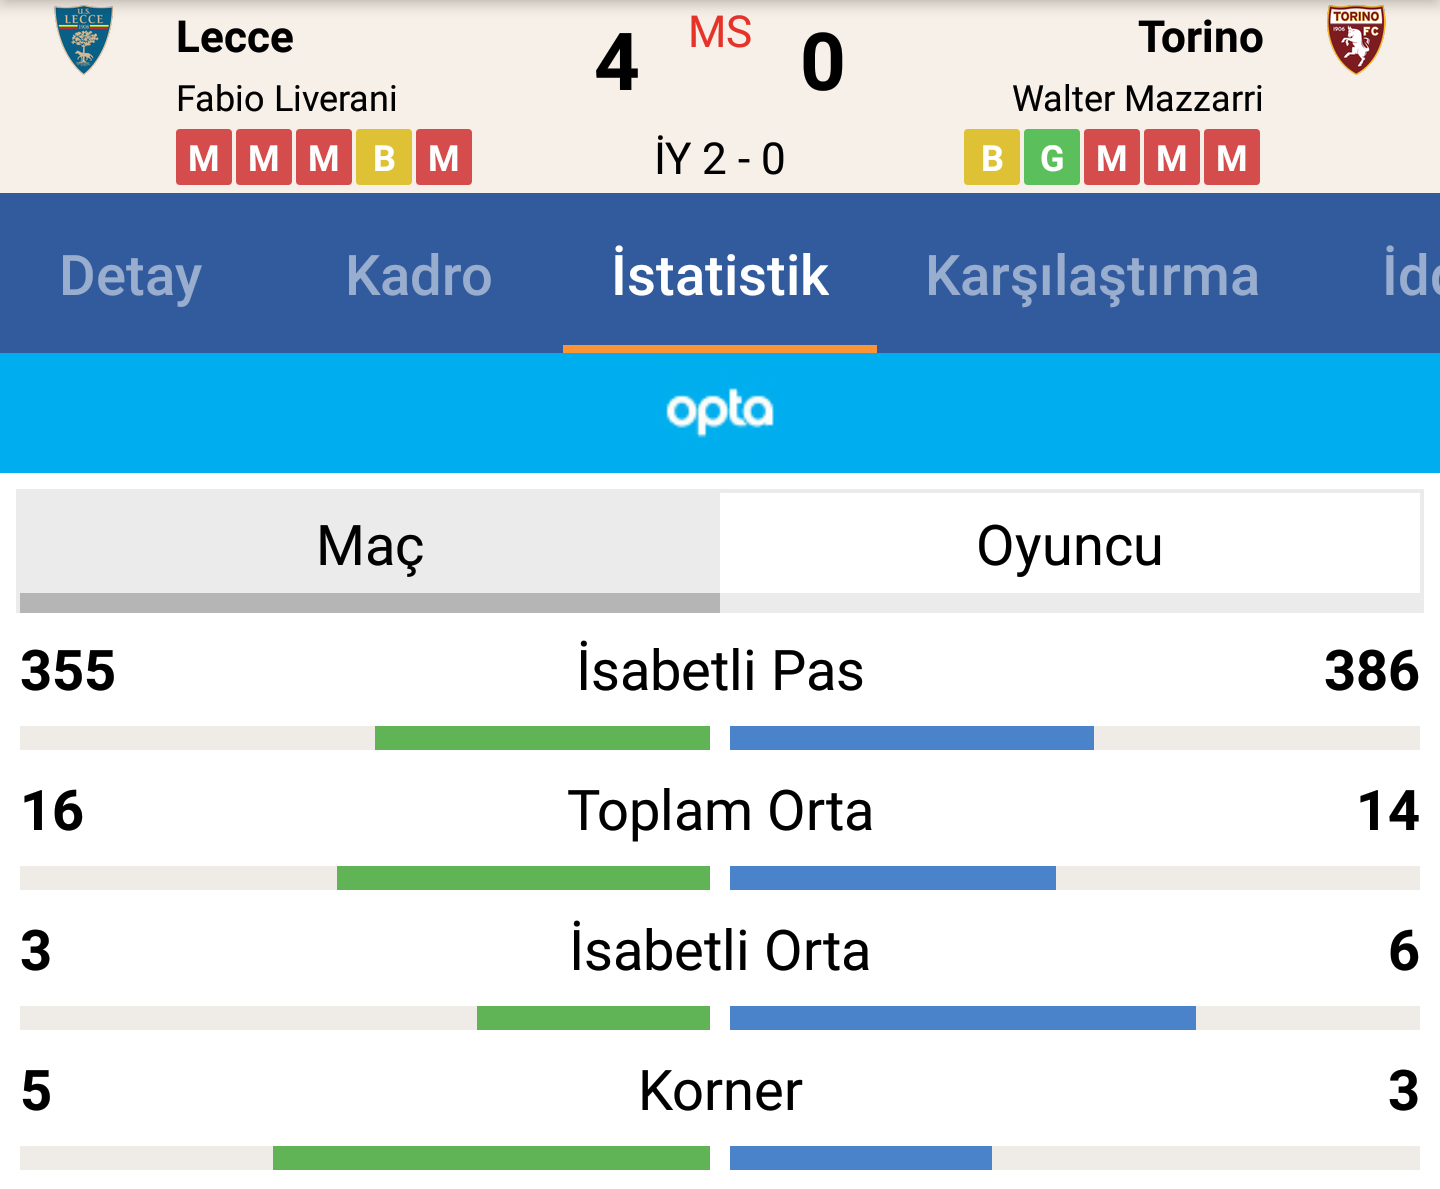Open the Lecce team name link
Viewport: 1440px width, 1189px height.
(235, 37)
